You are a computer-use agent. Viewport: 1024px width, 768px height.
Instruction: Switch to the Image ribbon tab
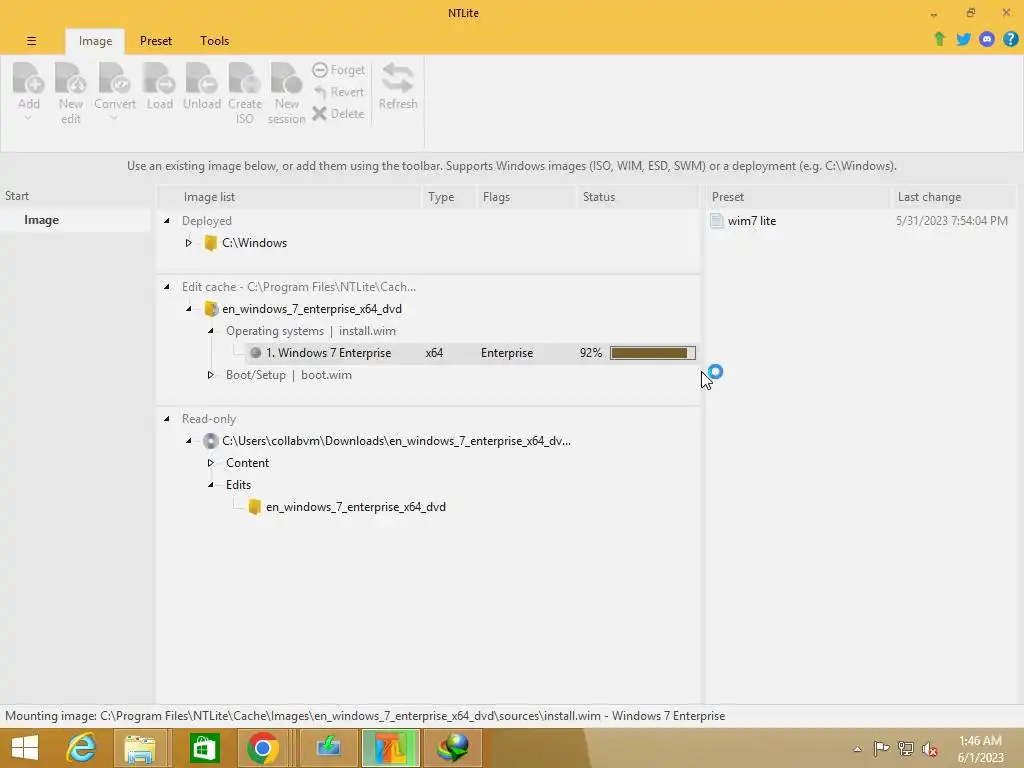click(95, 41)
